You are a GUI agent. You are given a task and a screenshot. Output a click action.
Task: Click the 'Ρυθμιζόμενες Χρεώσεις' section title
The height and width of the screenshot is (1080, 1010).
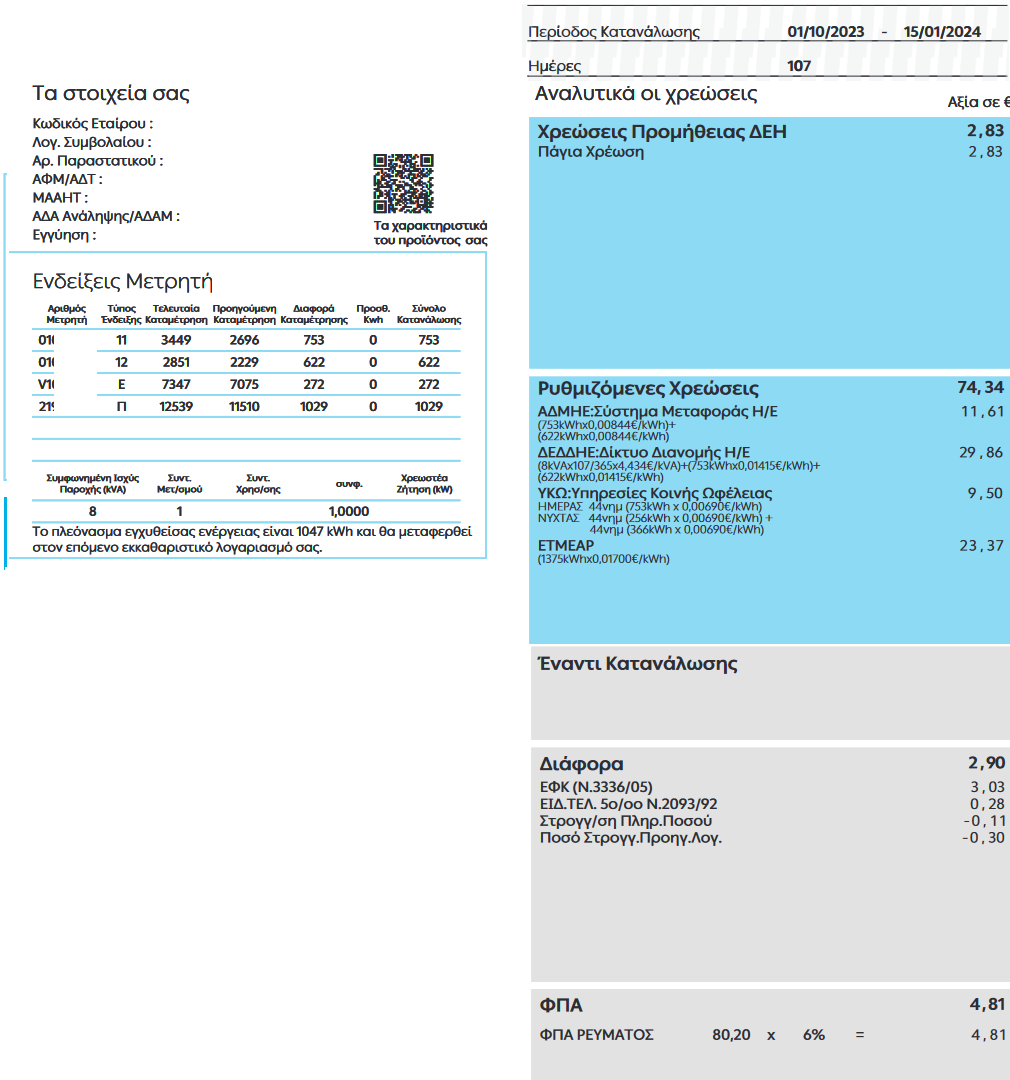click(648, 388)
